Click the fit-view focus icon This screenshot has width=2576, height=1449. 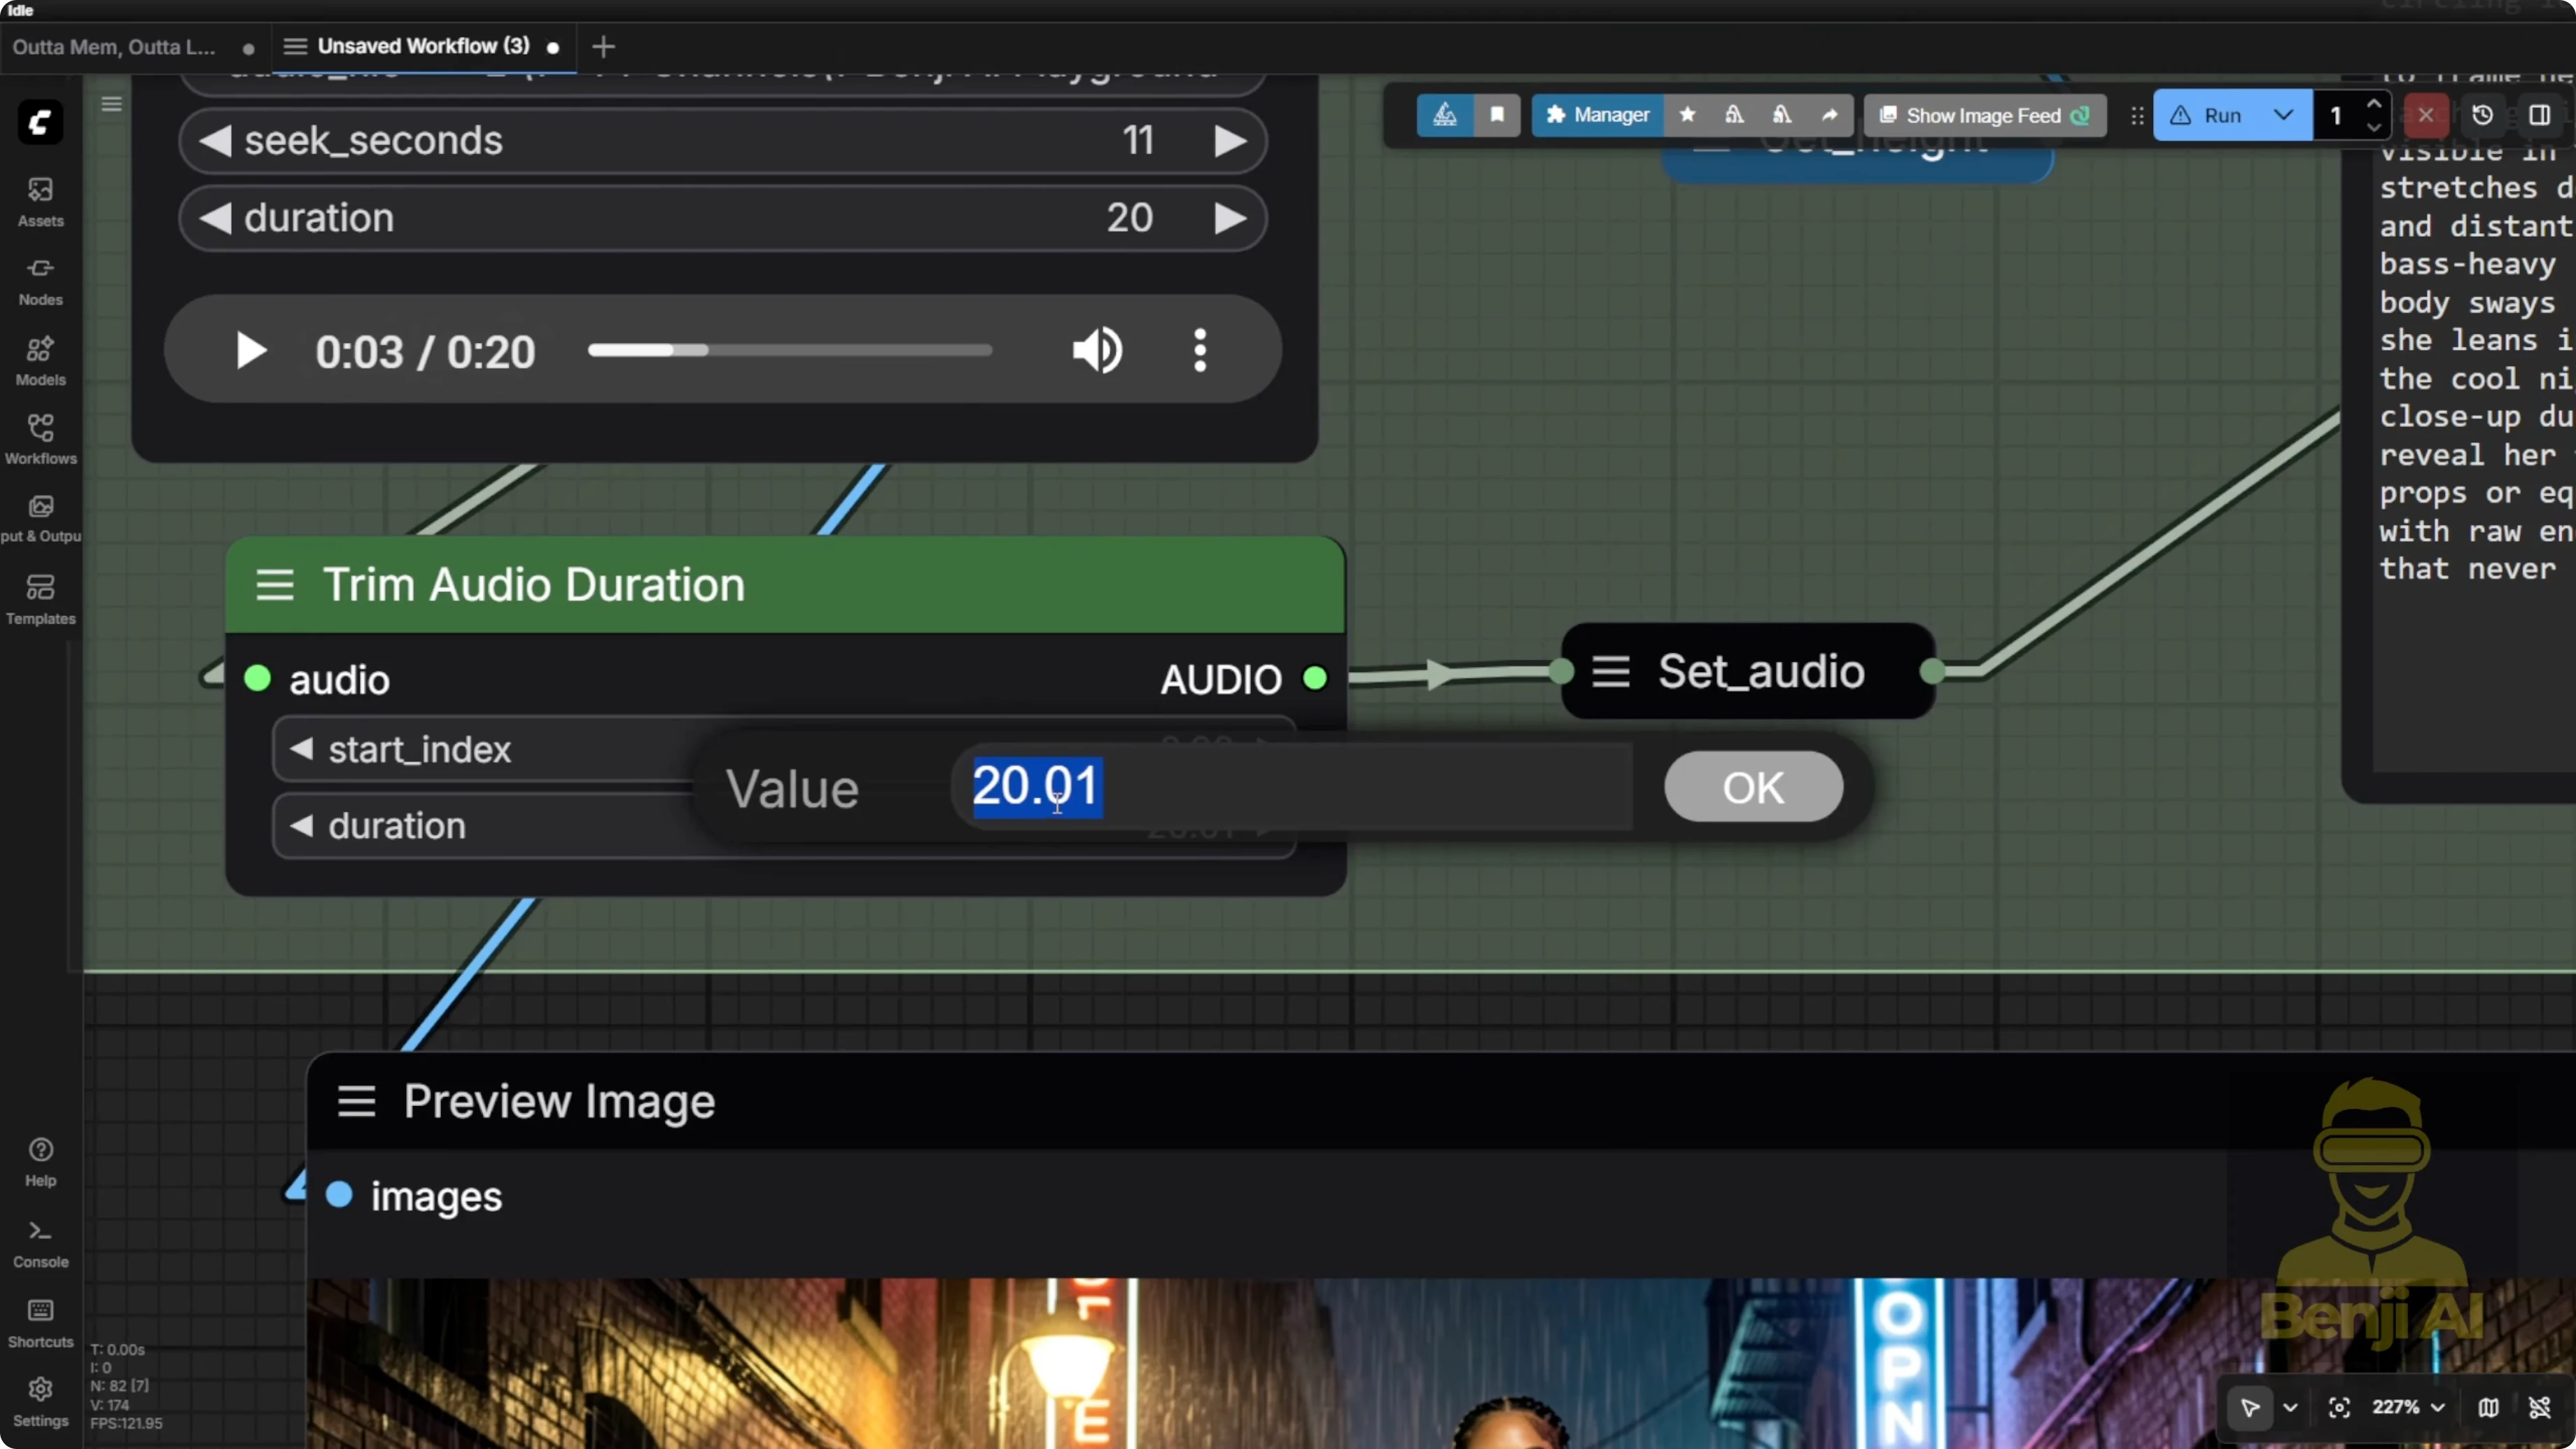(2339, 1407)
